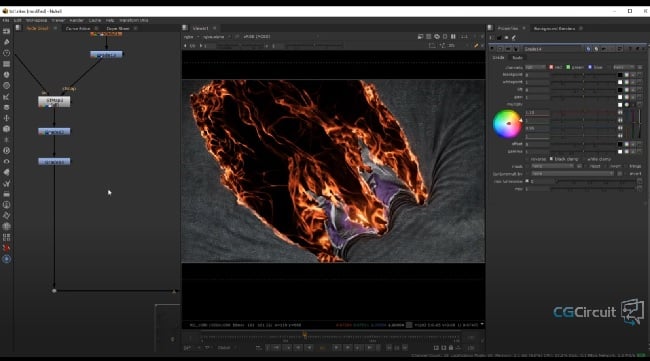
Task: Click the mix slider track
Action: (593, 189)
